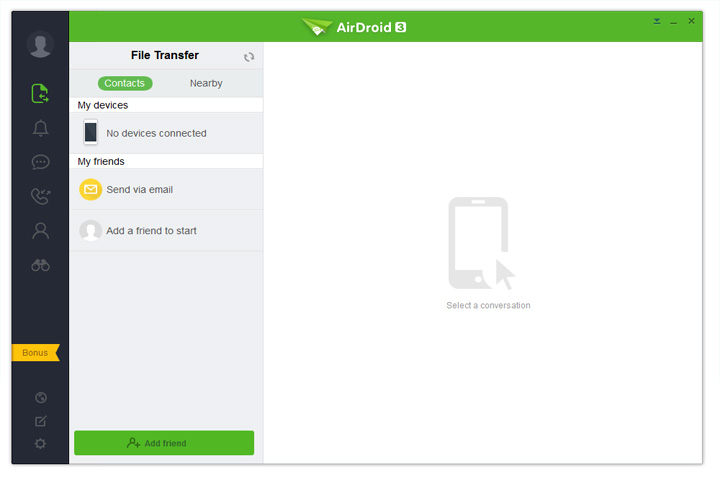Select the File Transfer sidebar icon

(x=40, y=93)
